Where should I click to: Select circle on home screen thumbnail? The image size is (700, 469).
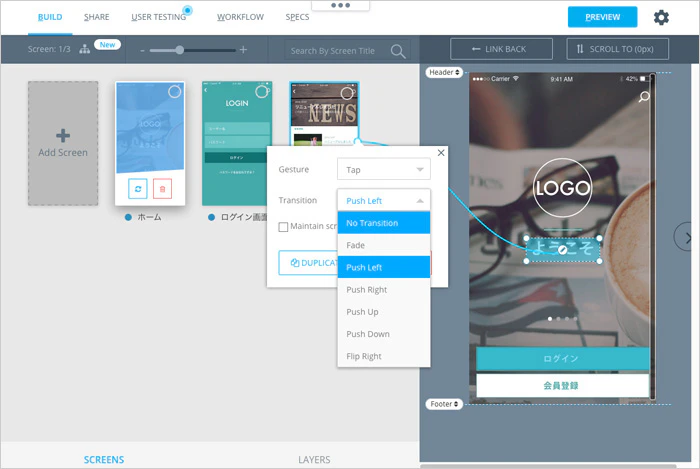tap(175, 91)
